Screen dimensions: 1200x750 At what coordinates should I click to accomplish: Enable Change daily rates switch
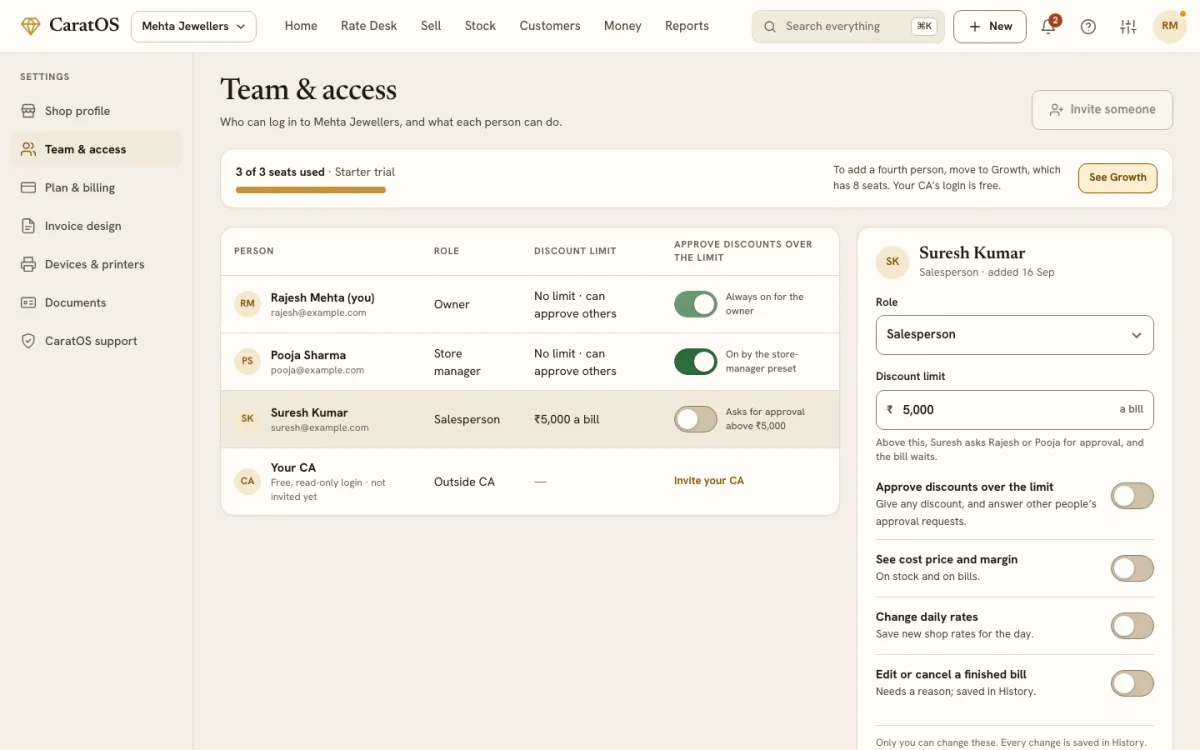(x=1132, y=626)
